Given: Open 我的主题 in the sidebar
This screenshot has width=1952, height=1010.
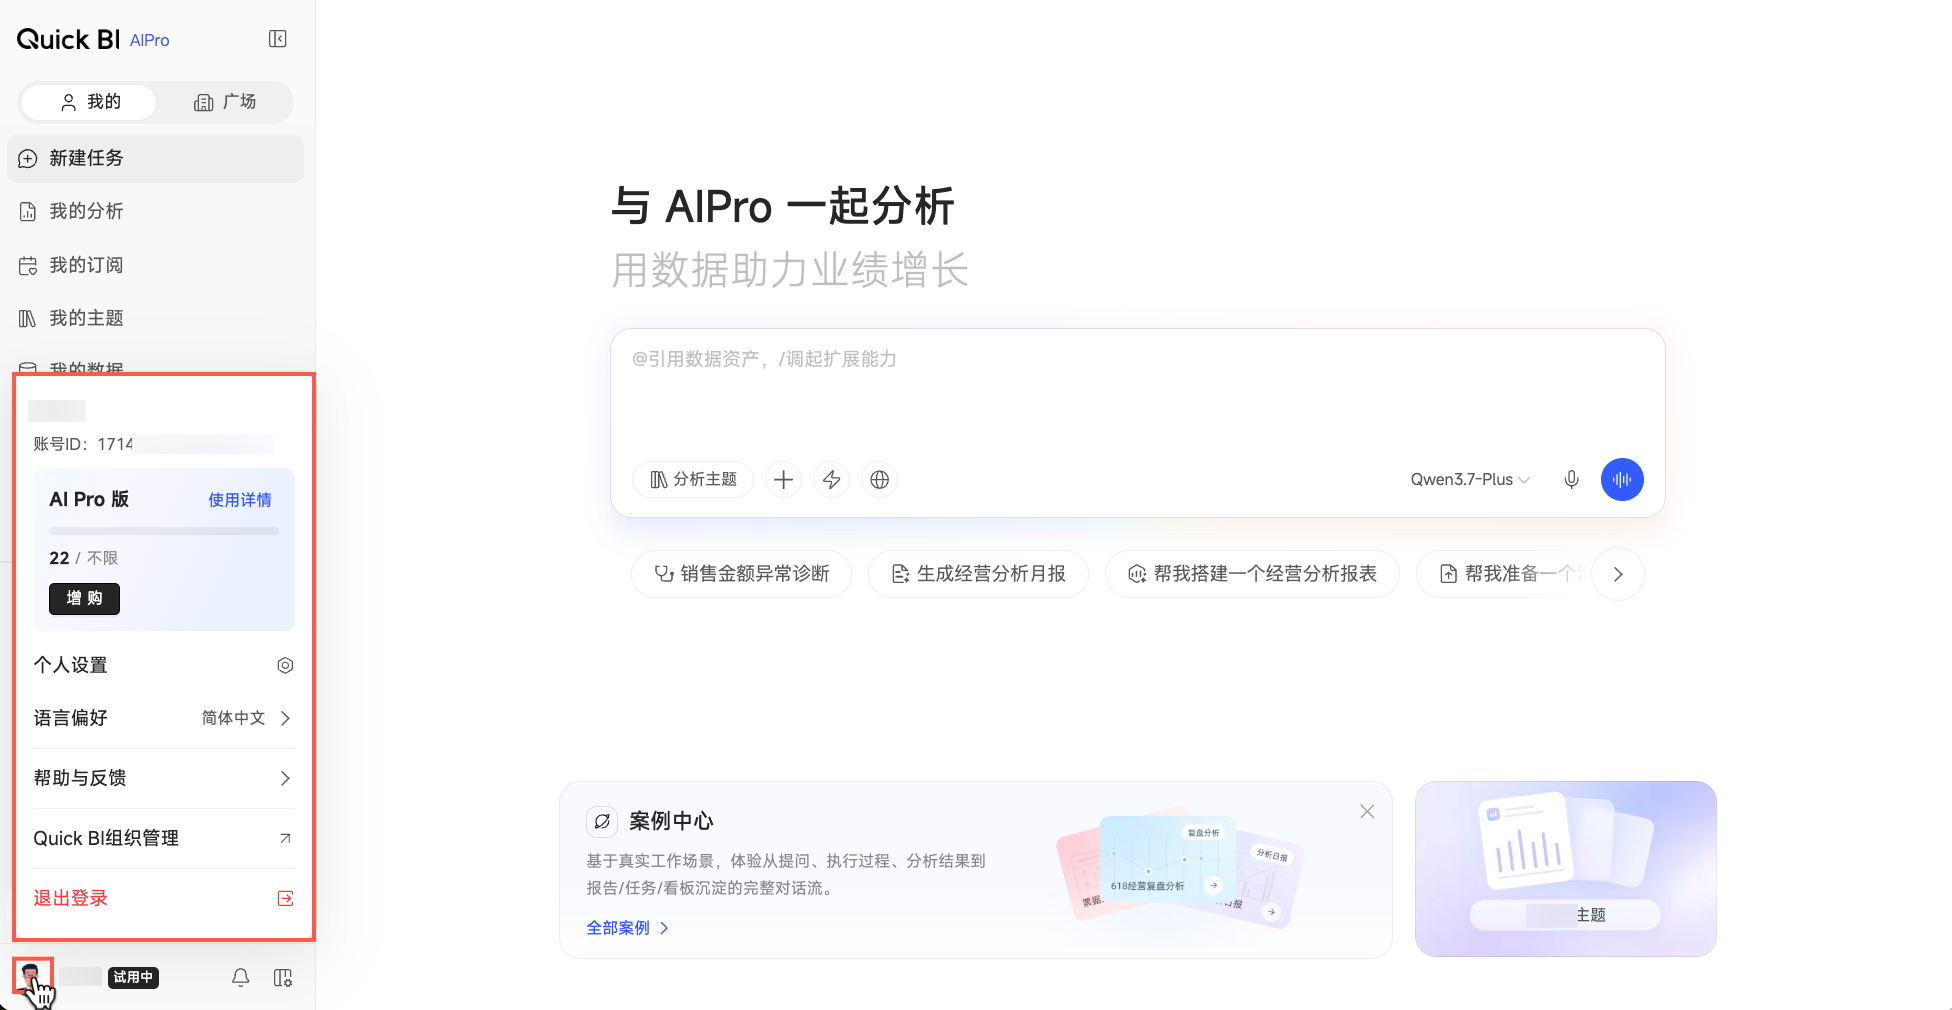Looking at the screenshot, I should (155, 318).
